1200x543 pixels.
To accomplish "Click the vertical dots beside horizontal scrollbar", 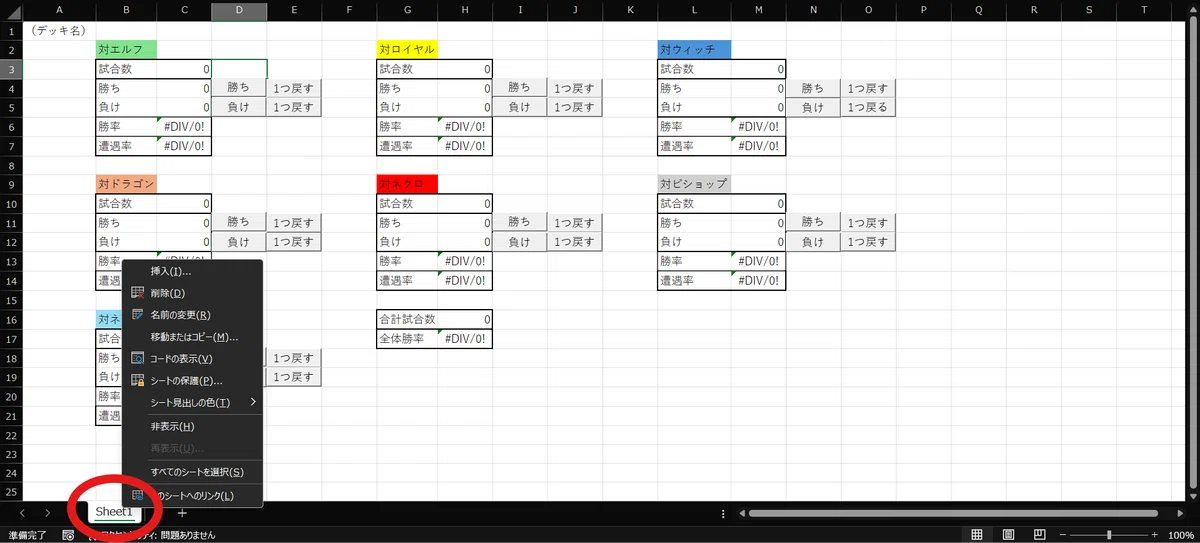I will (723, 512).
